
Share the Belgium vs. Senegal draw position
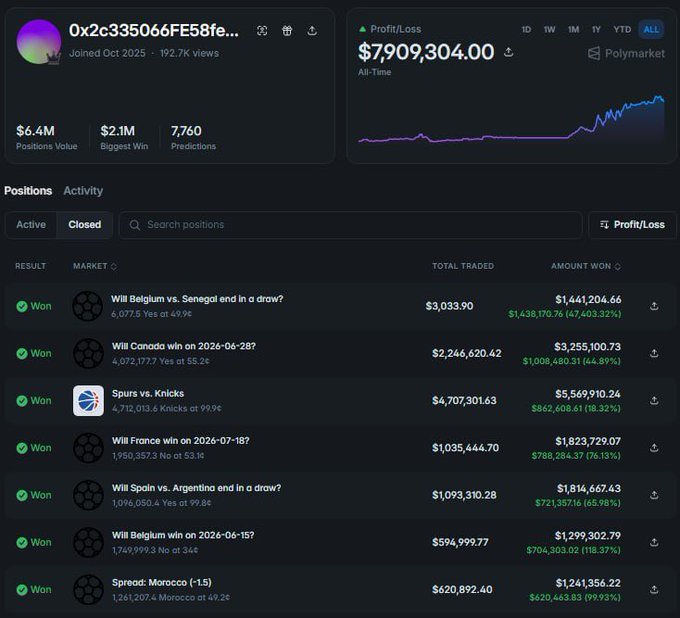[x=654, y=306]
